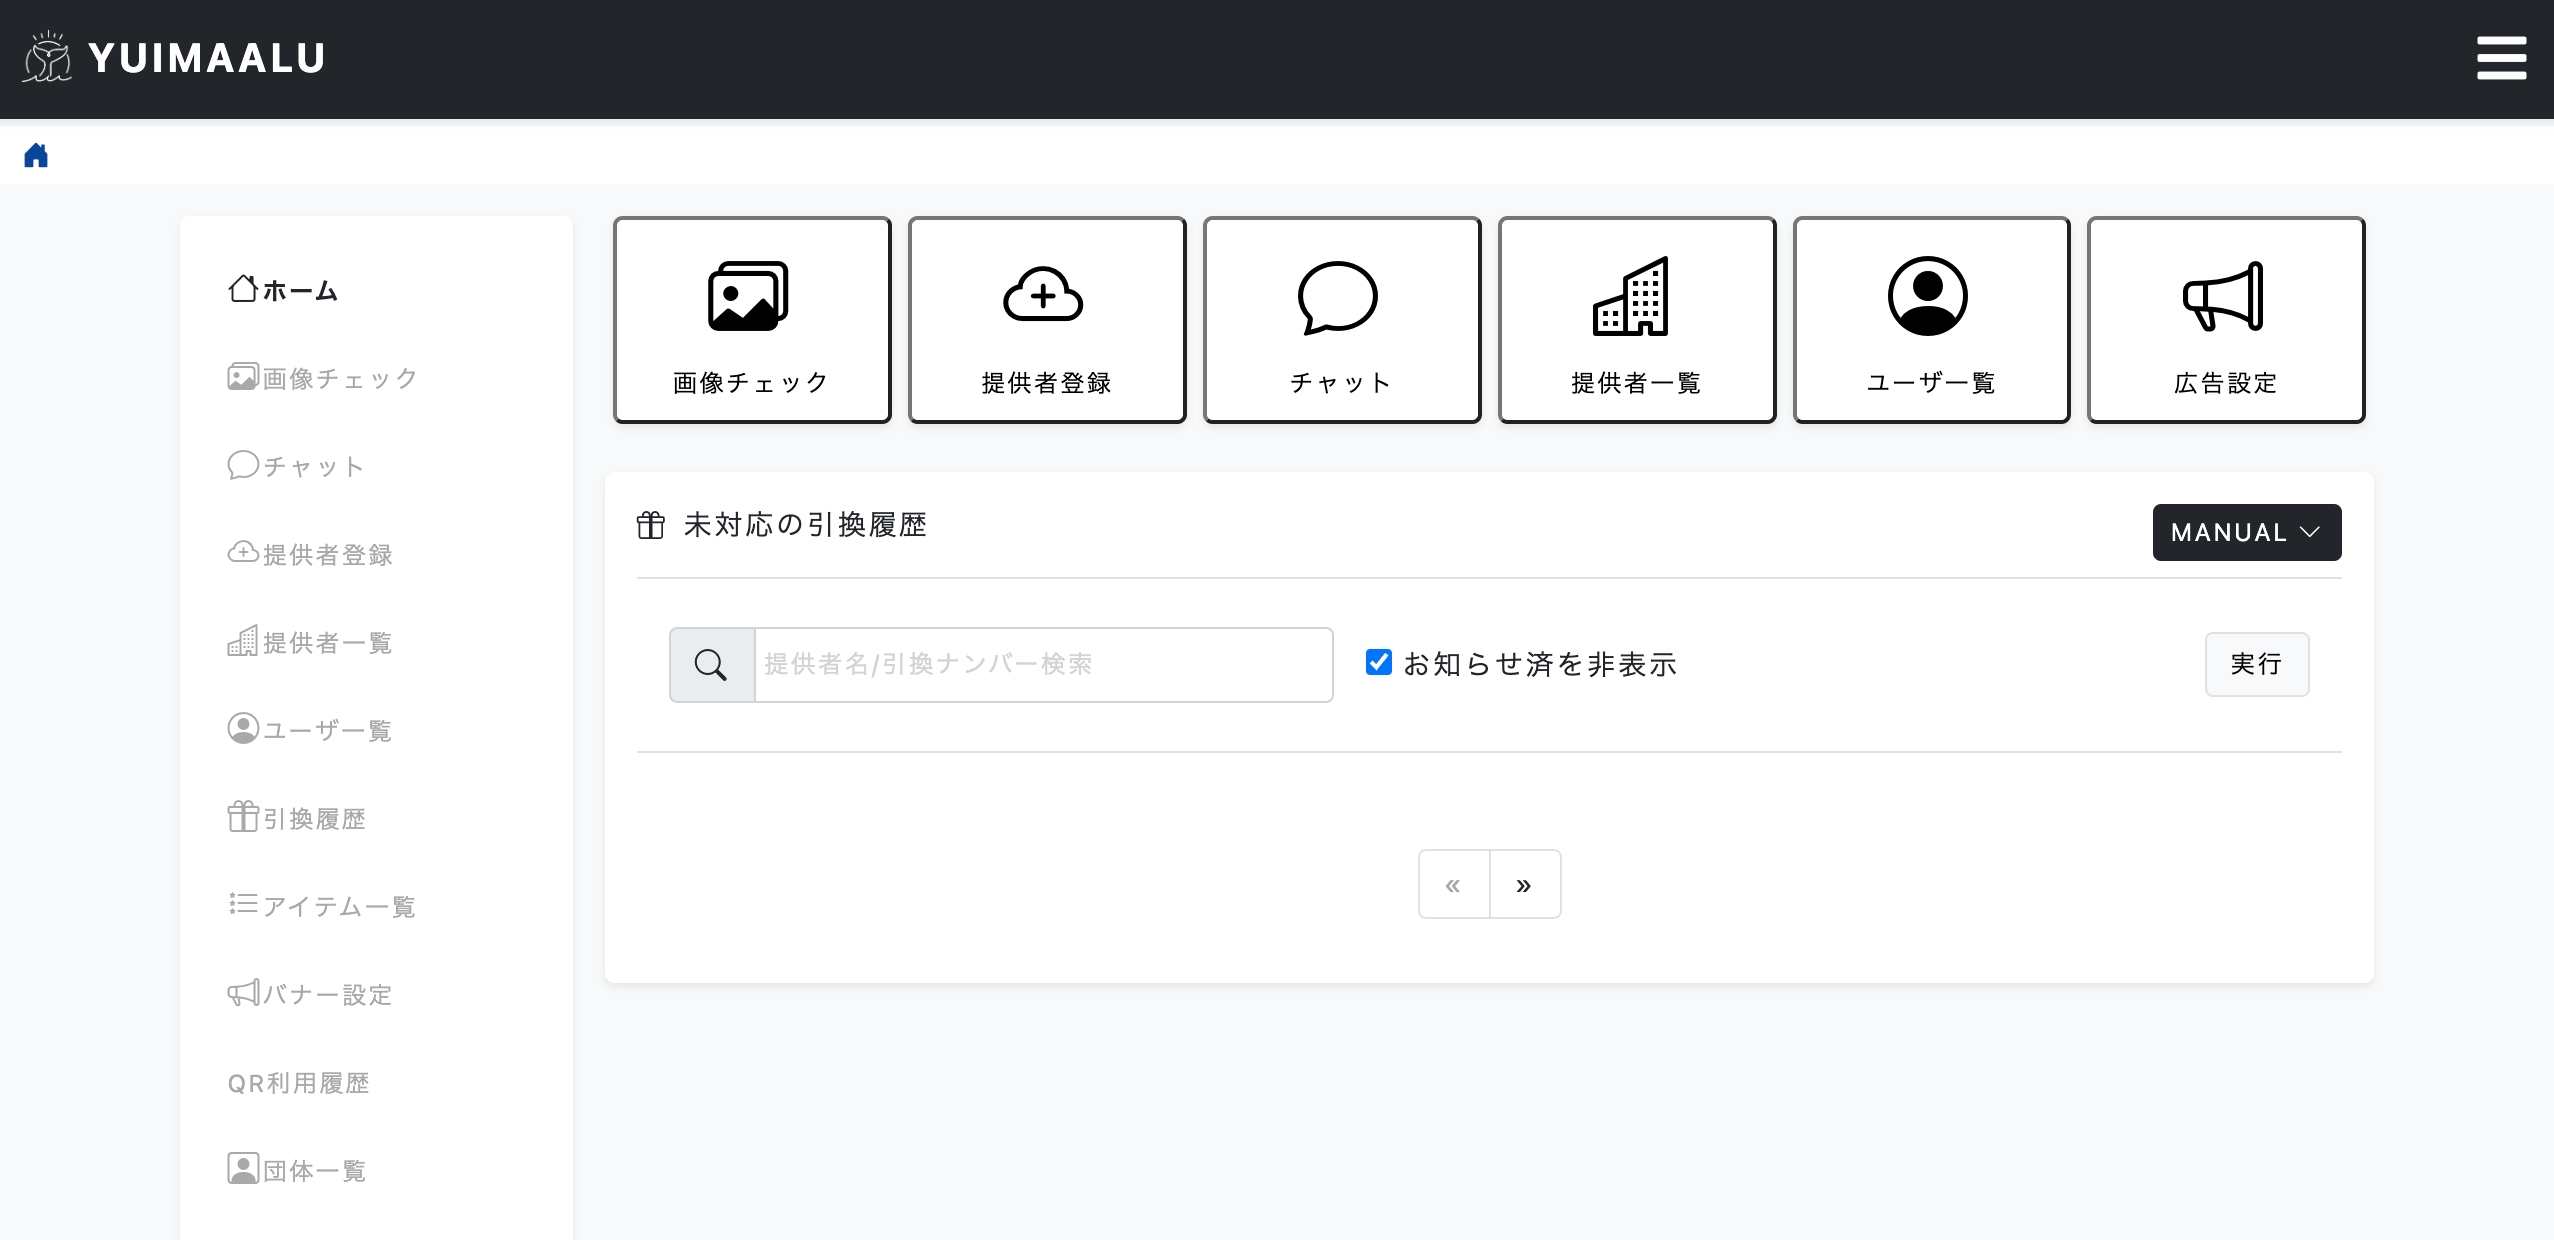Open QR利用履歴 sidebar link
This screenshot has height=1240, width=2554.
click(299, 1082)
